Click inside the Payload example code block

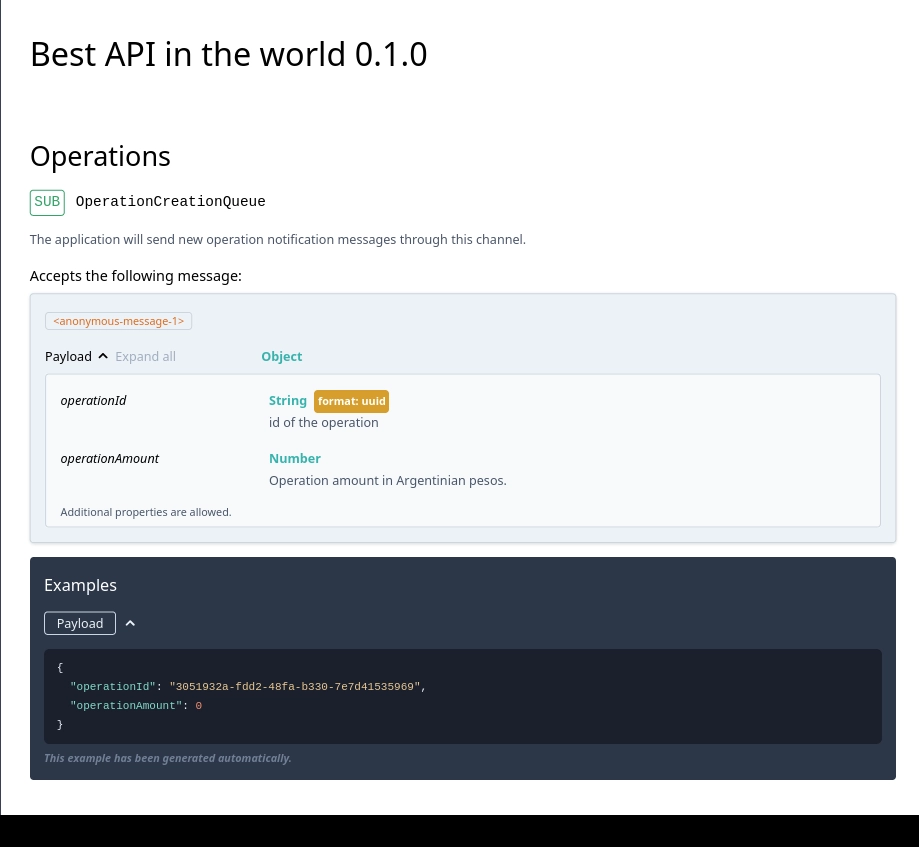point(460,696)
